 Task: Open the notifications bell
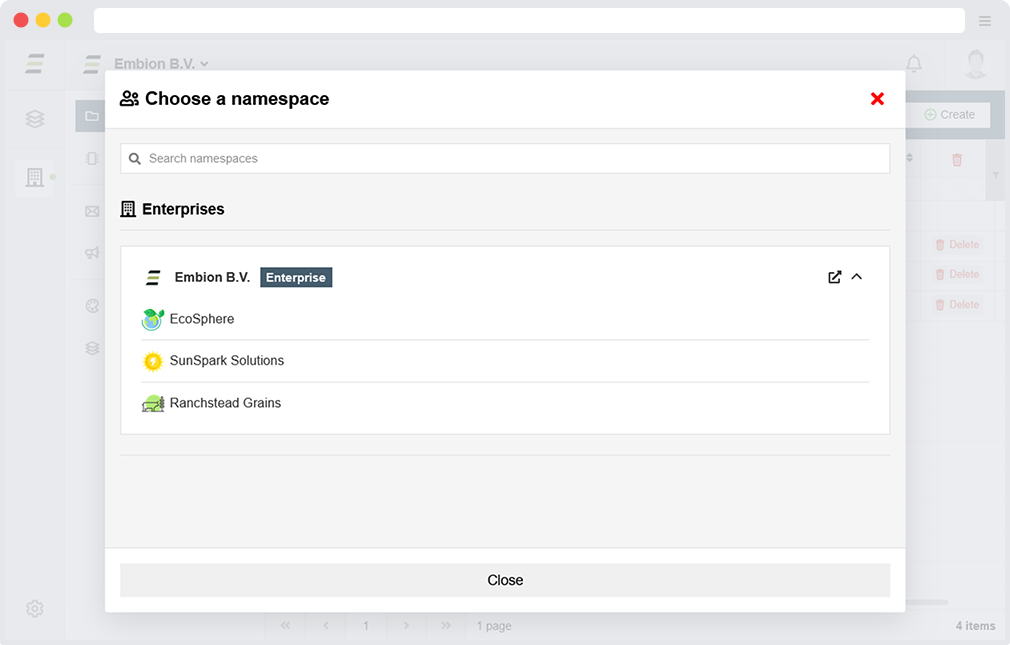[914, 64]
